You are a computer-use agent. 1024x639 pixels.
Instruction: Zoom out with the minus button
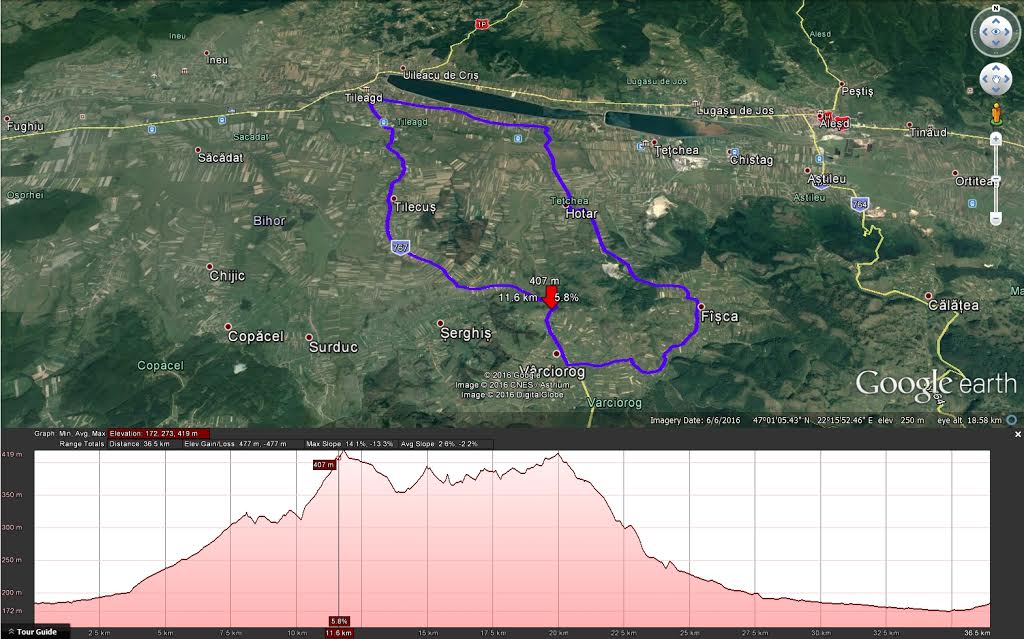click(996, 218)
